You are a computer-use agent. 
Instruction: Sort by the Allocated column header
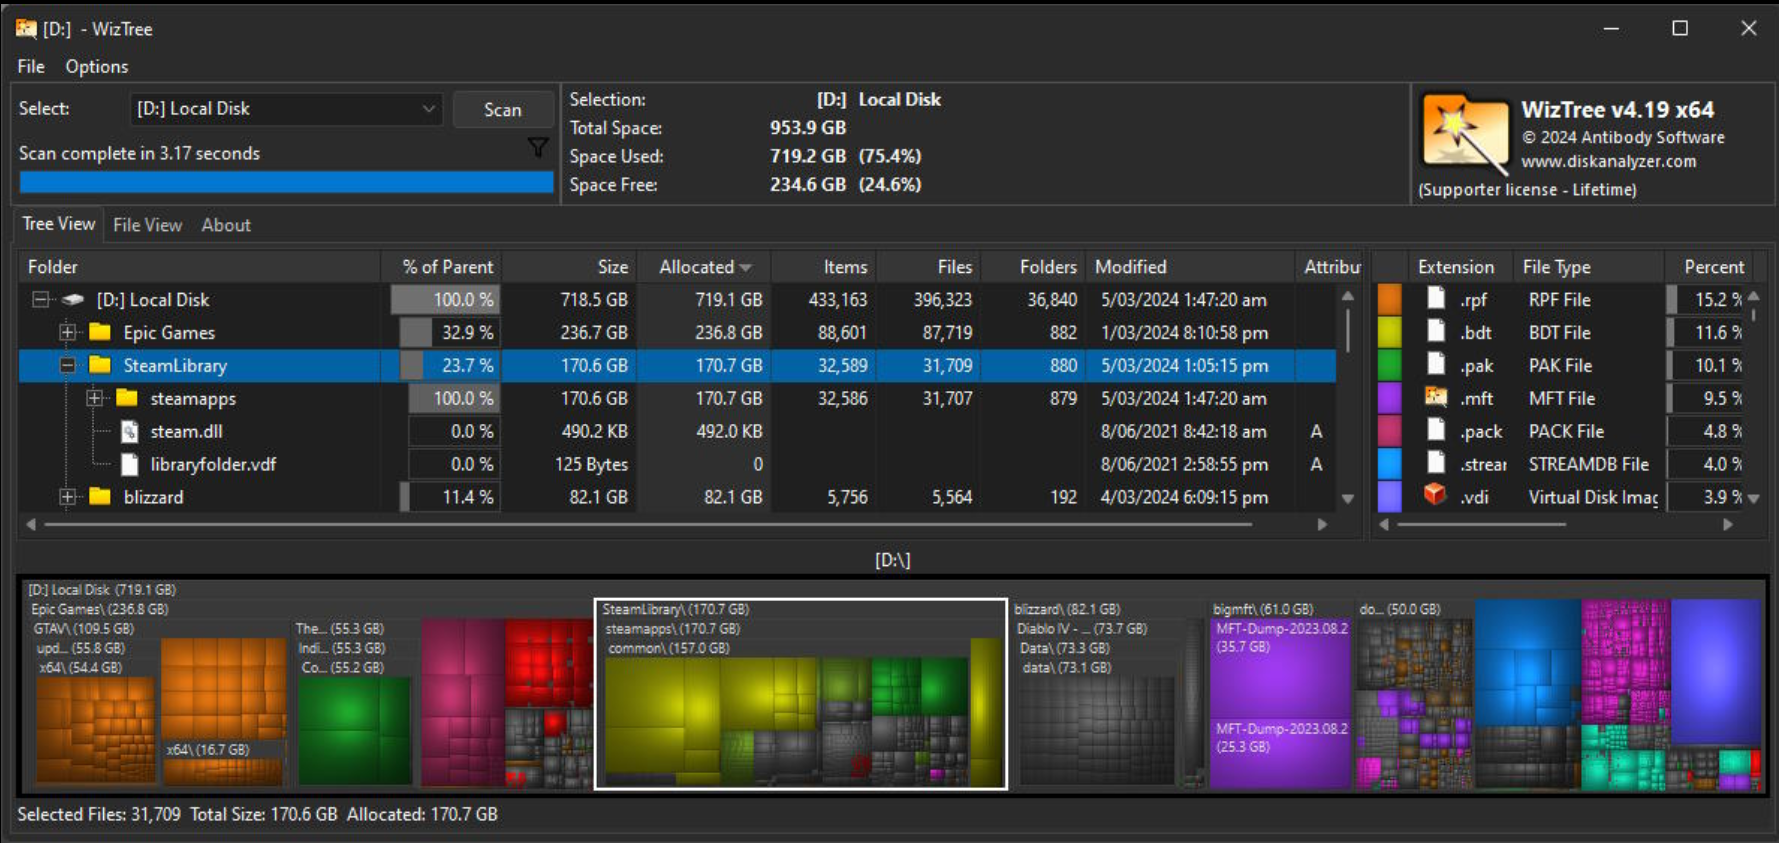click(704, 267)
